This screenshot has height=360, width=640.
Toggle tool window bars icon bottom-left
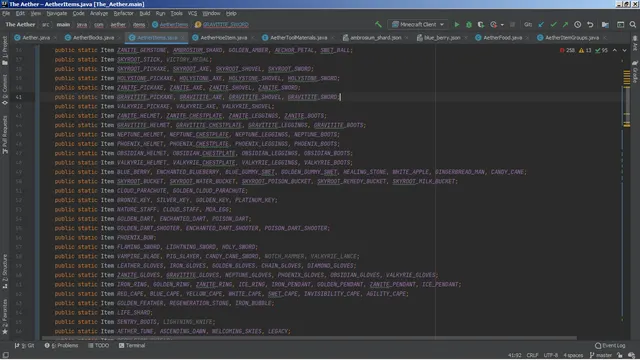click(x=5, y=355)
